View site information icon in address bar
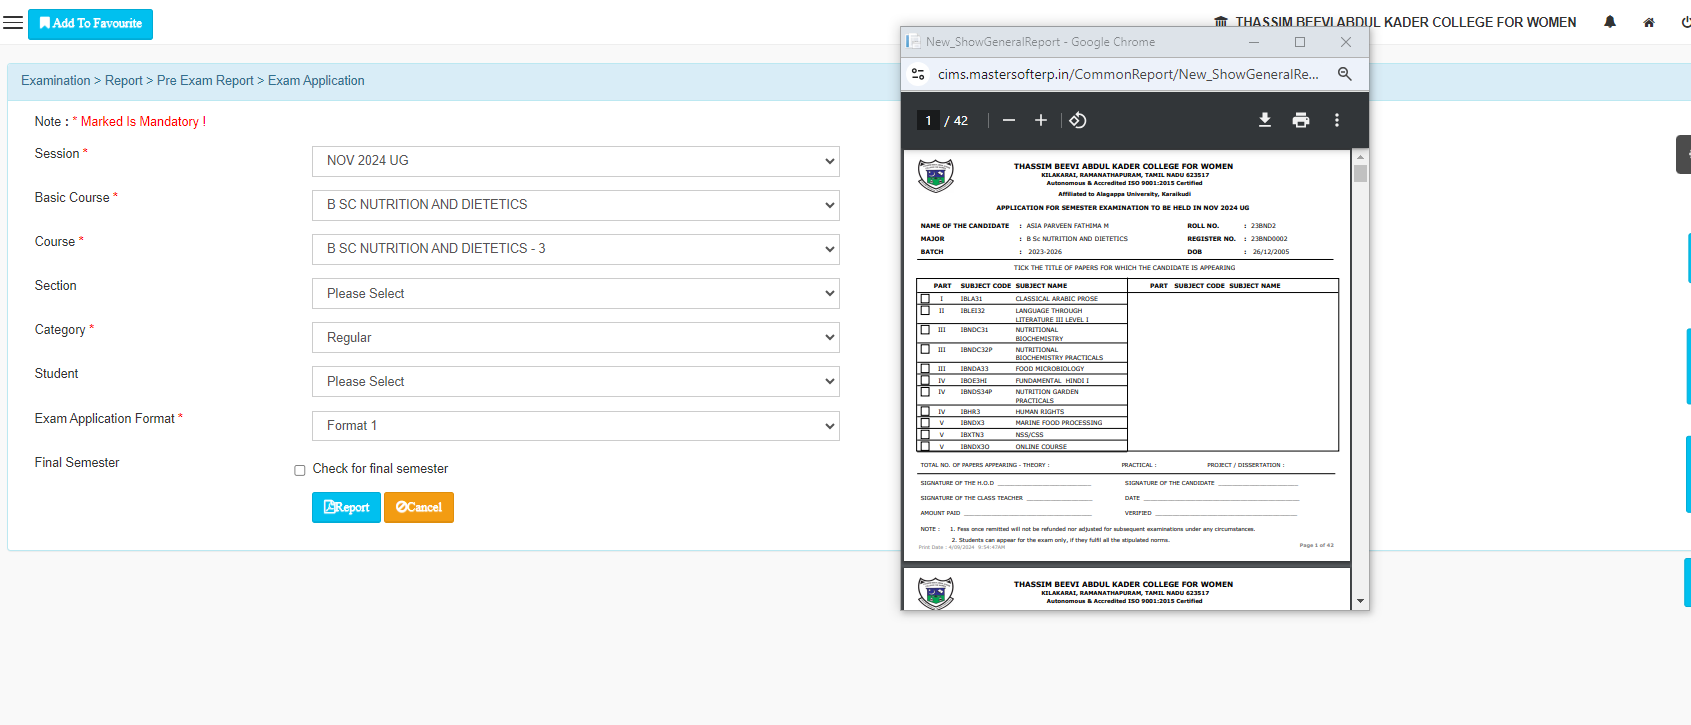Viewport: 1691px width, 725px height. point(918,74)
